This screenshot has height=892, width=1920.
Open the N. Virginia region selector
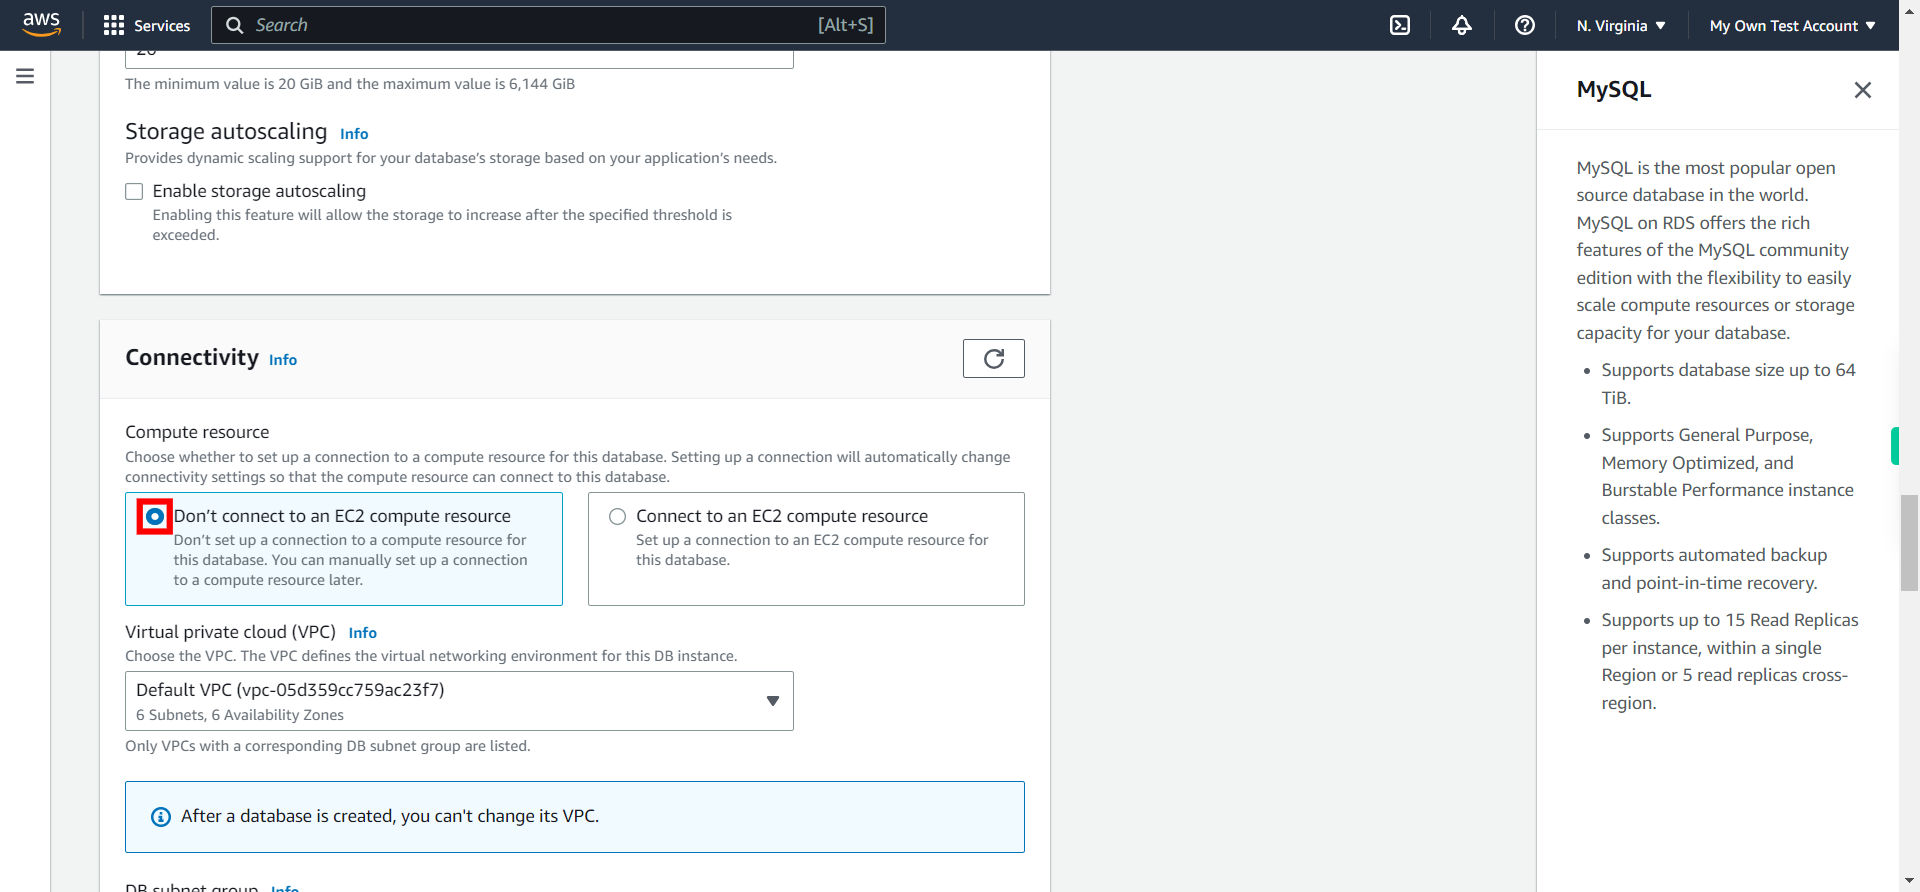[x=1621, y=26]
